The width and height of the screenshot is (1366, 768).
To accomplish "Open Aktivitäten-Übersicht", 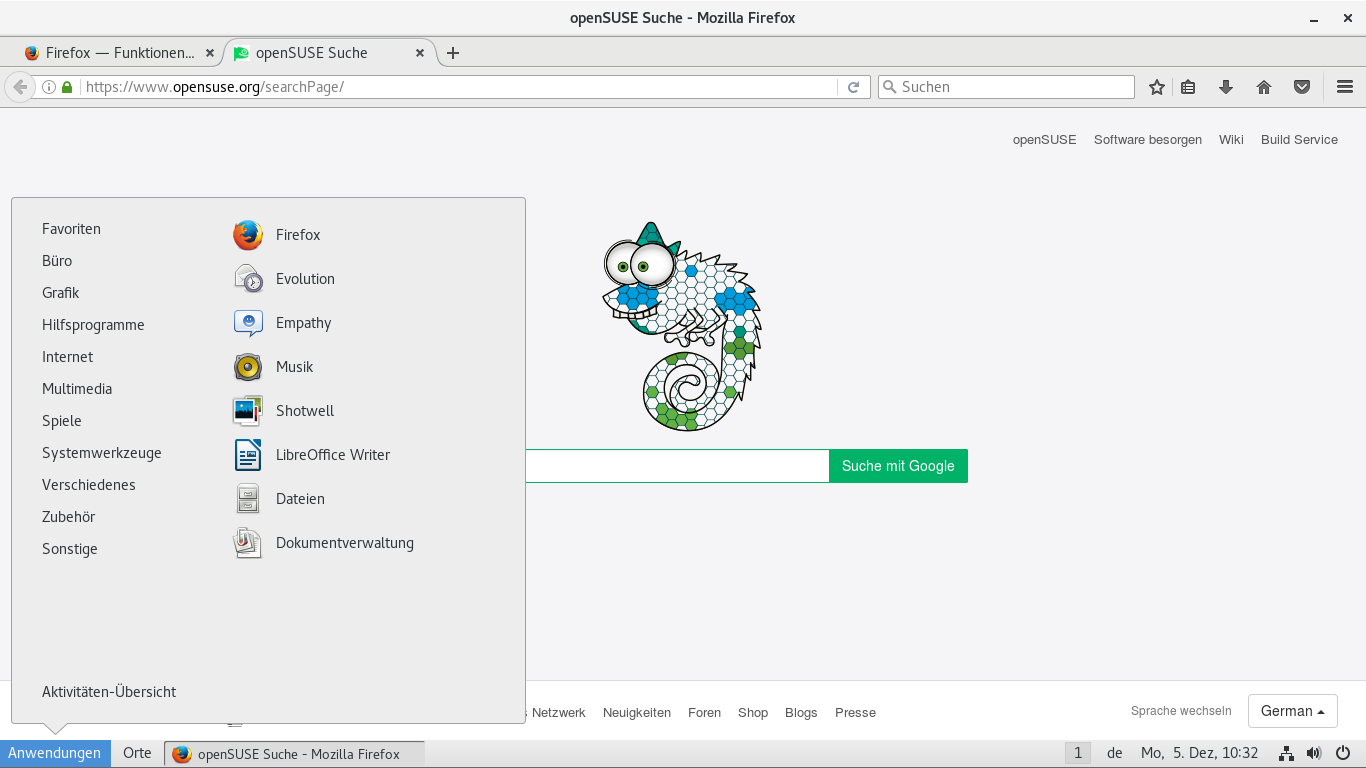I will (x=109, y=692).
